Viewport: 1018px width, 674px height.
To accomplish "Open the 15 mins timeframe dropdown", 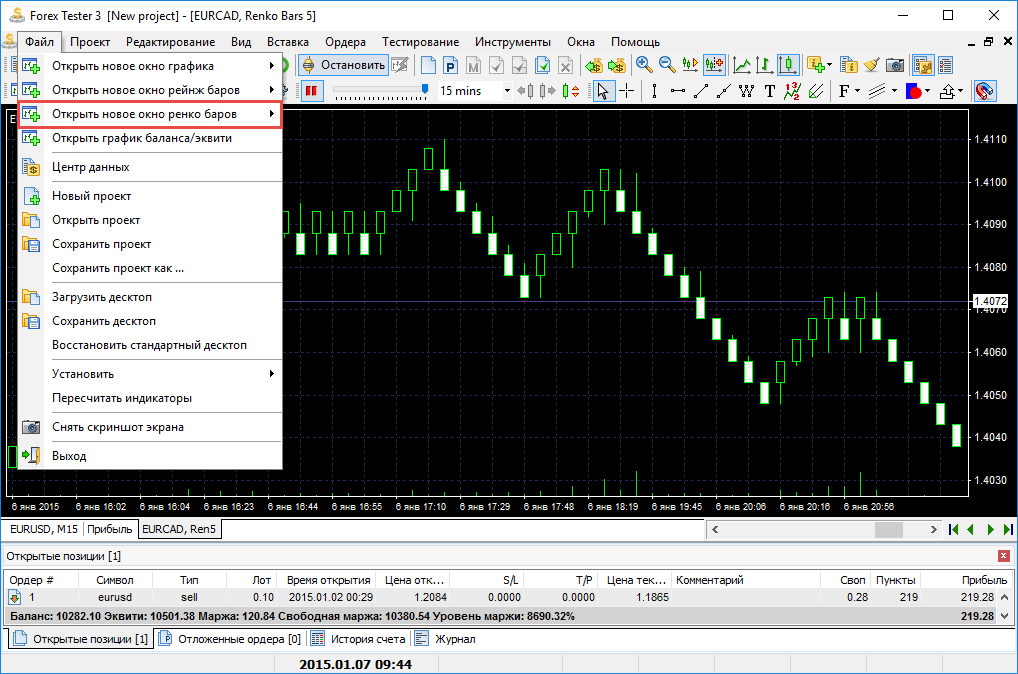I will click(507, 91).
